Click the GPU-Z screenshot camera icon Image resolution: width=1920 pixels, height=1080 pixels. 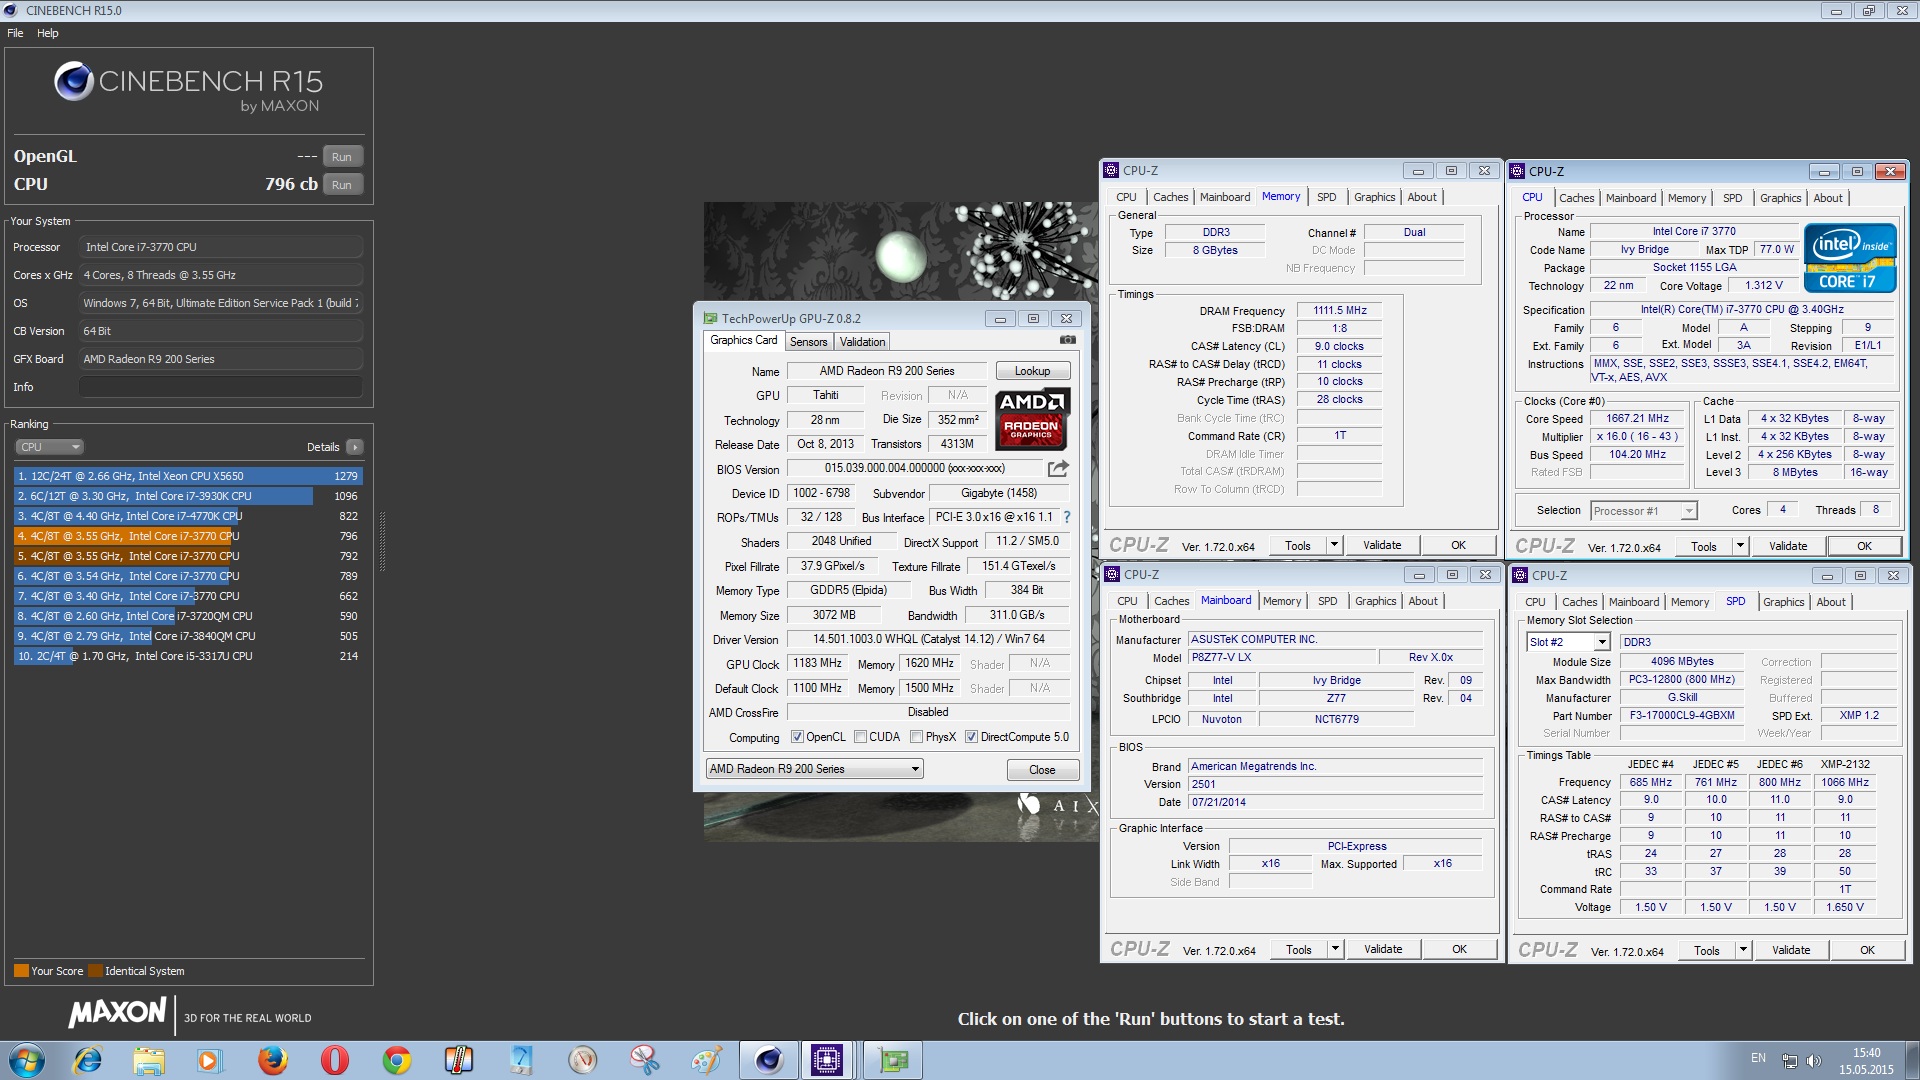tap(1068, 340)
